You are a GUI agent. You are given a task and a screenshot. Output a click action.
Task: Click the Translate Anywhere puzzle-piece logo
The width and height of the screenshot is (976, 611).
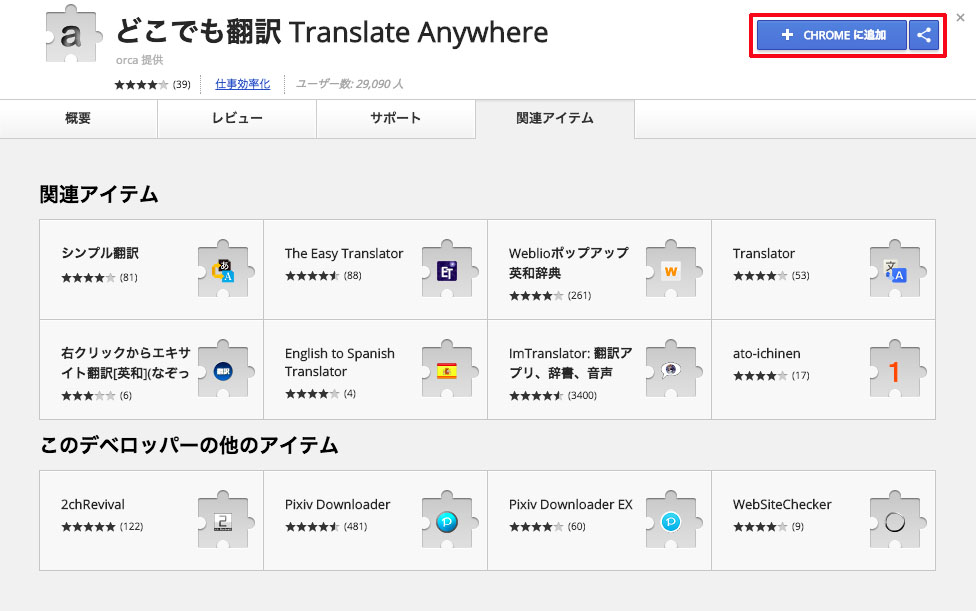[x=73, y=34]
